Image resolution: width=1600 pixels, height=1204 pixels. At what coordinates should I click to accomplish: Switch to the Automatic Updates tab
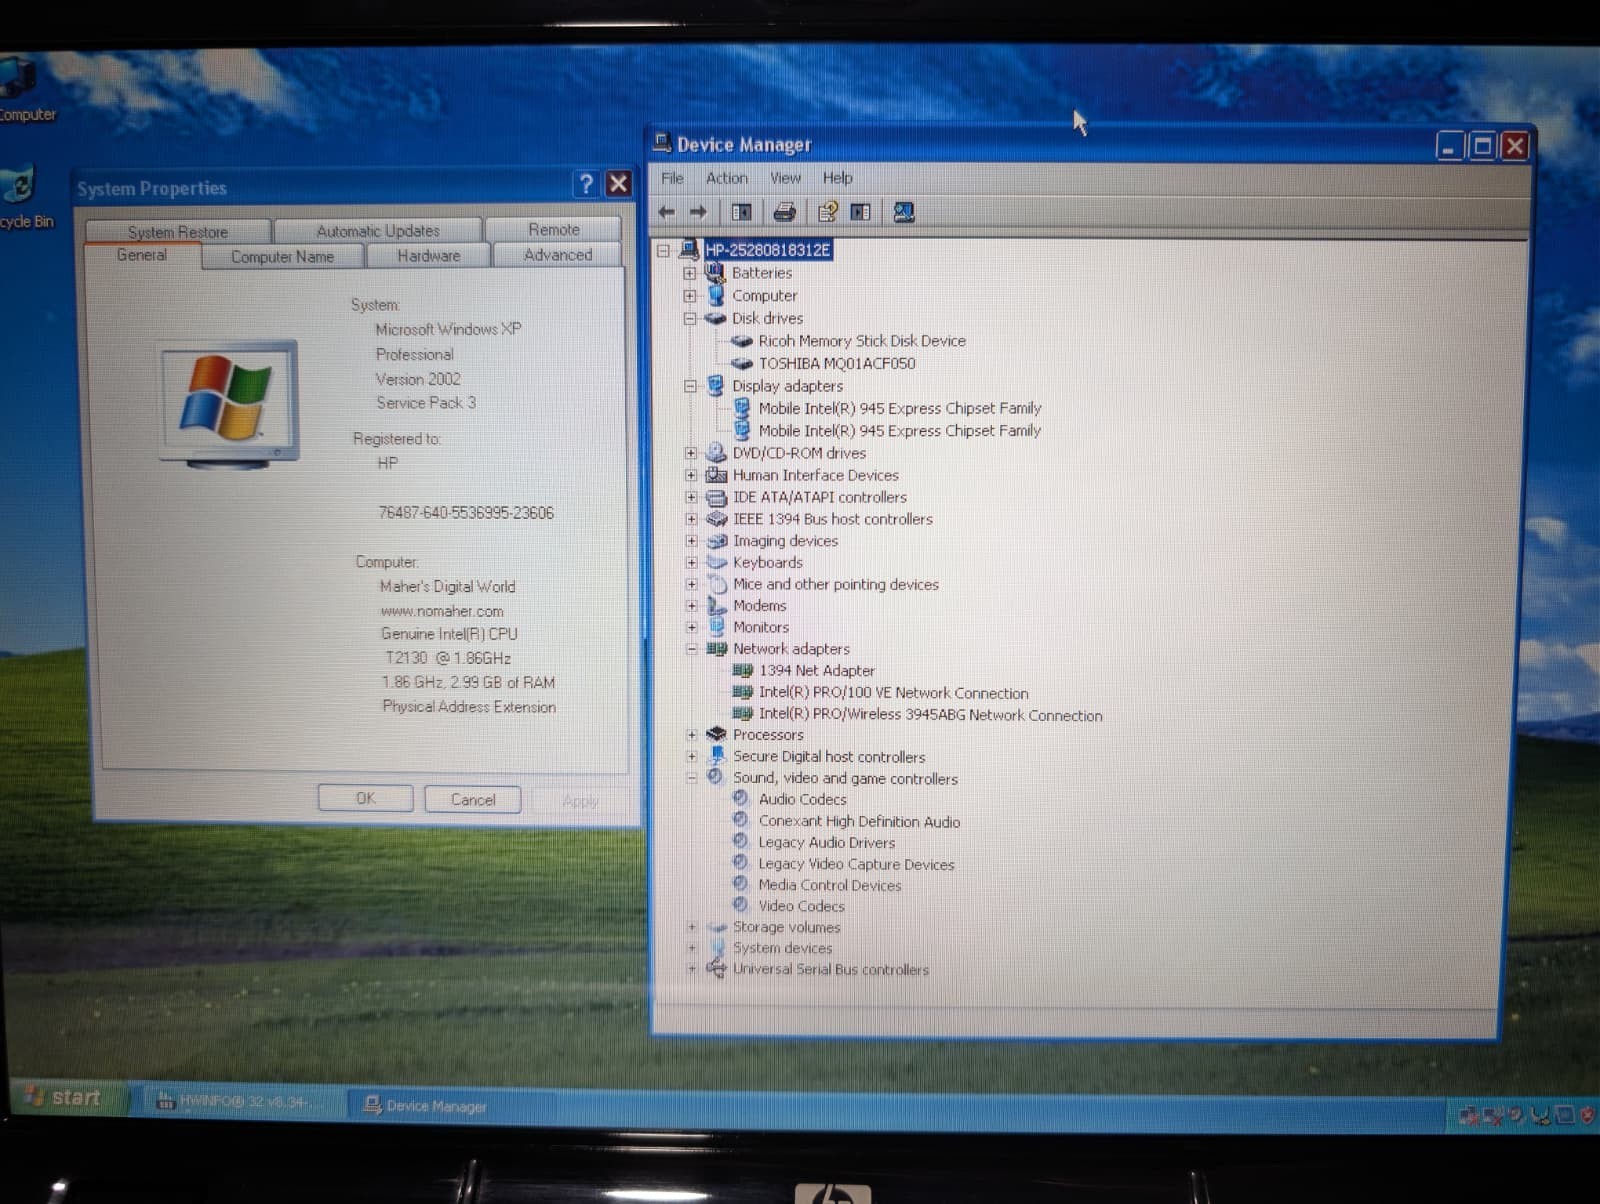pos(378,231)
